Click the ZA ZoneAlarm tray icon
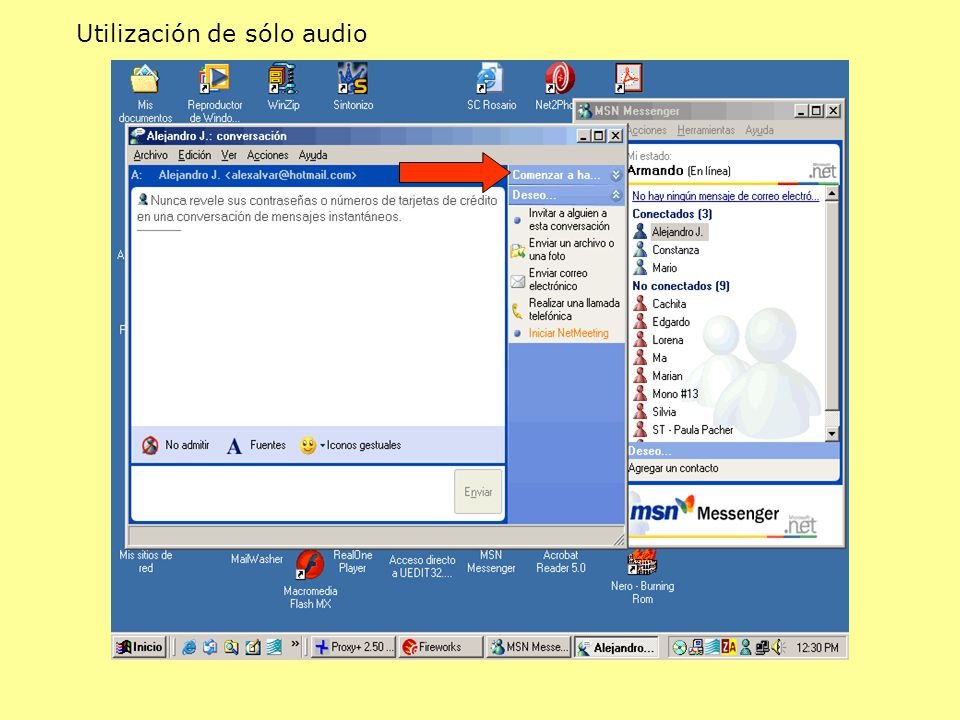Screen dimensions: 960x720 pyautogui.click(x=729, y=647)
